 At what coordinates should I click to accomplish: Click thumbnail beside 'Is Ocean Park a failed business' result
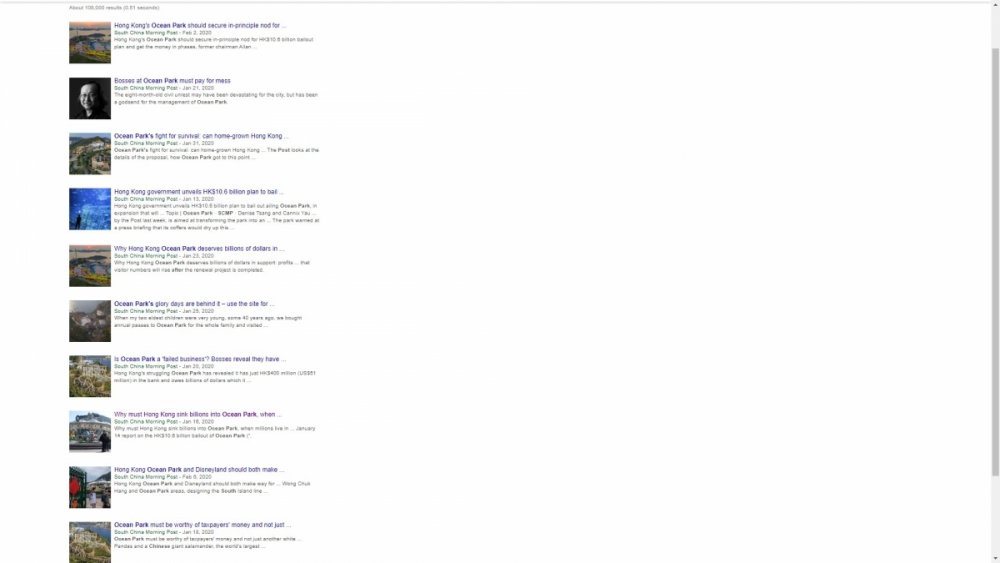pyautogui.click(x=90, y=376)
